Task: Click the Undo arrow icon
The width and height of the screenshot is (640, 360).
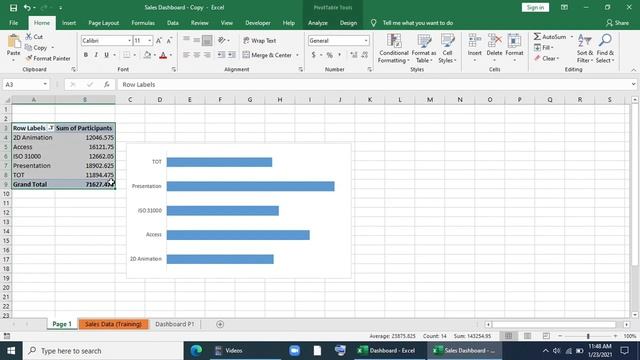Action: tap(27, 7)
